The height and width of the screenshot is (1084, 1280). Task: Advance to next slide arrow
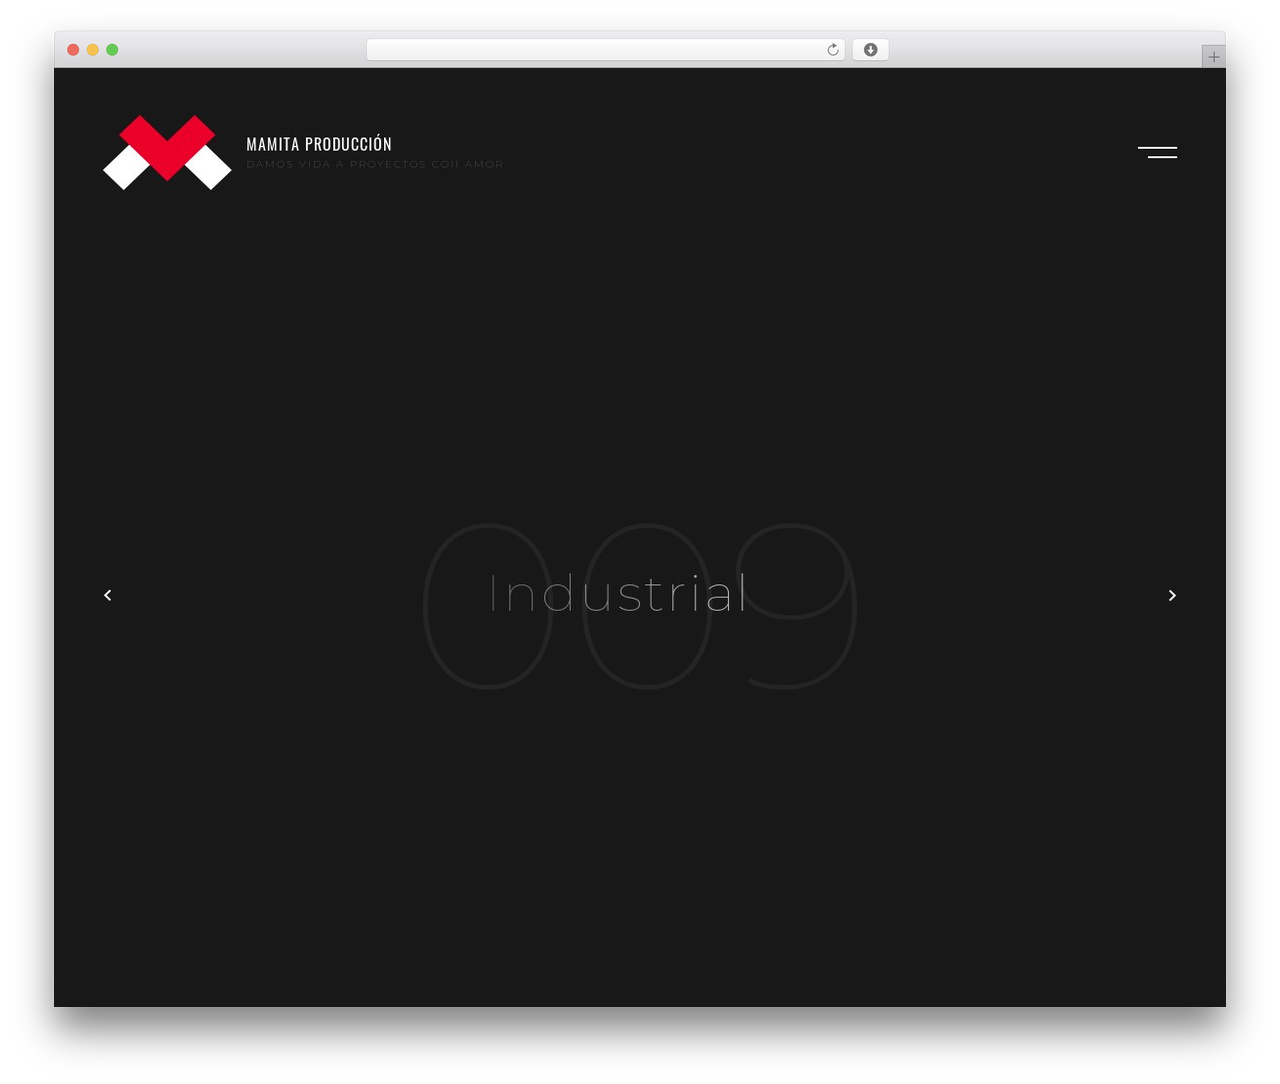pos(1172,595)
